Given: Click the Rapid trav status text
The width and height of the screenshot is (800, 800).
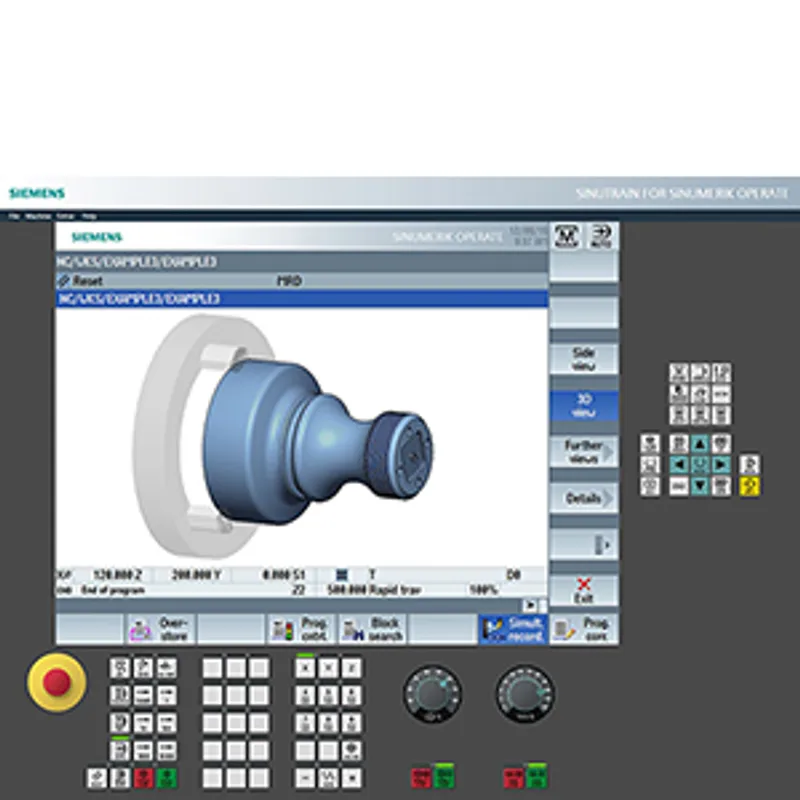Looking at the screenshot, I should coord(395,590).
